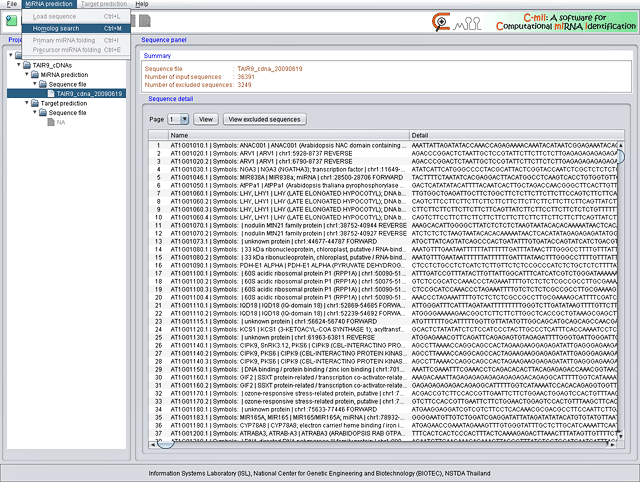640x482 pixels.
Task: Click the horizontal scrollbar left arrow
Action: (x=153, y=444)
